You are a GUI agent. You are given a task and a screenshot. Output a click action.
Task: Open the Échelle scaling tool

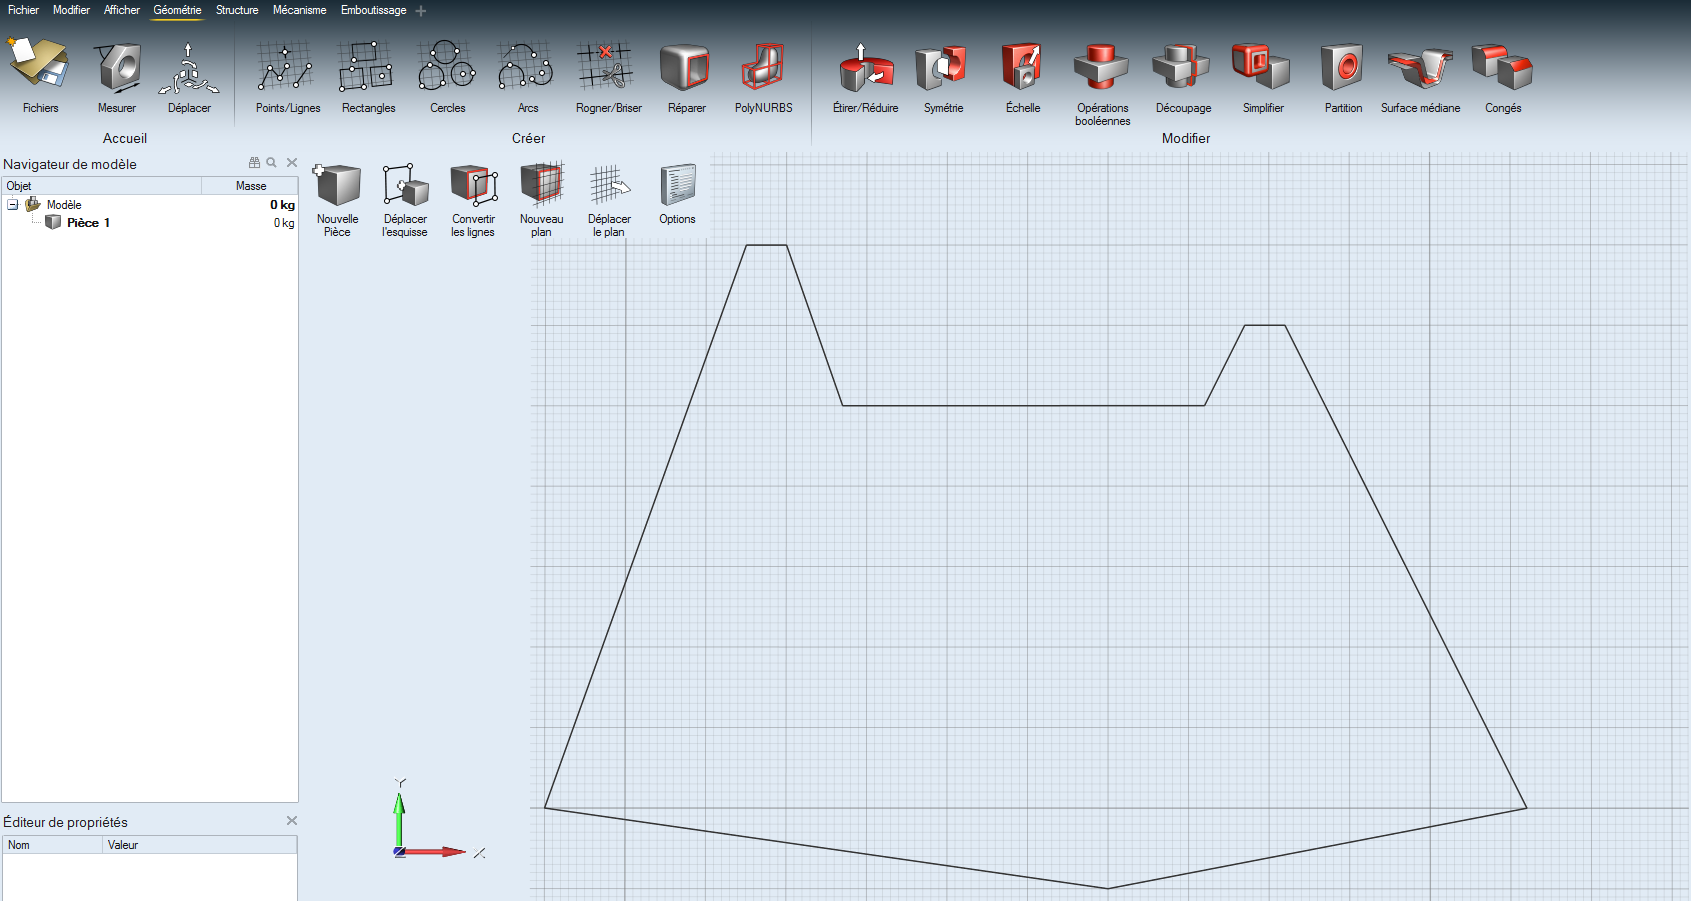1023,67
